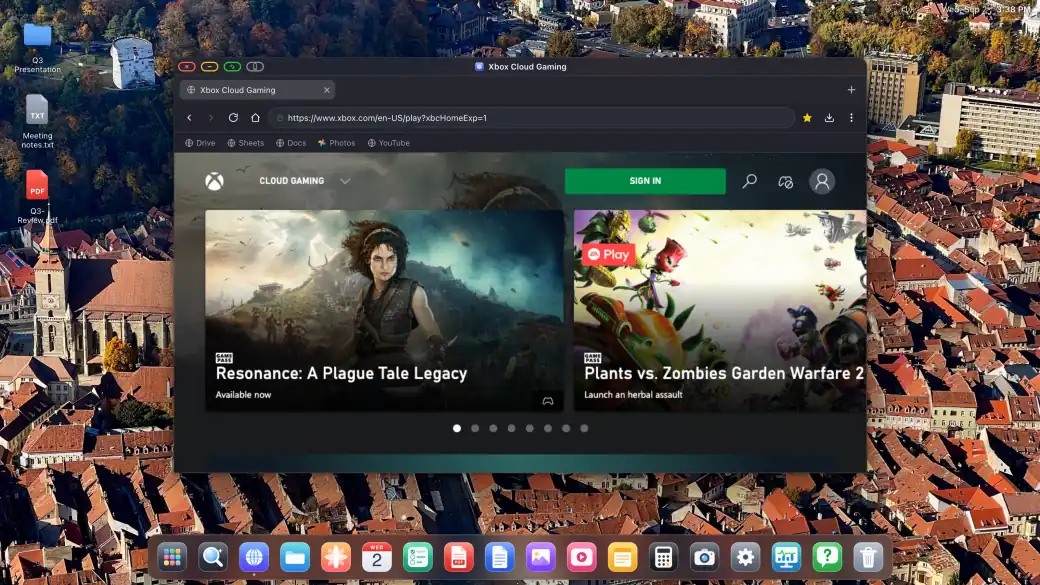
Task: Select the Xbox Cloud Gaming tab
Action: point(257,90)
